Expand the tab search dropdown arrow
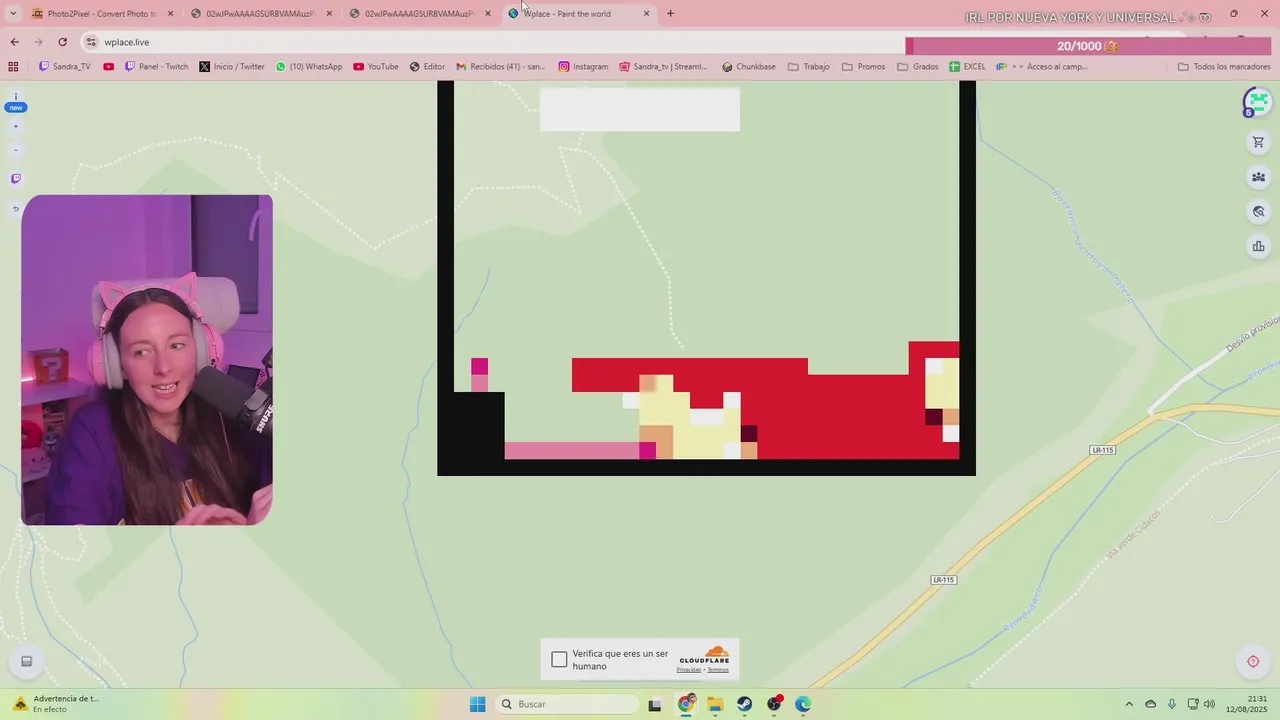 (x=13, y=13)
